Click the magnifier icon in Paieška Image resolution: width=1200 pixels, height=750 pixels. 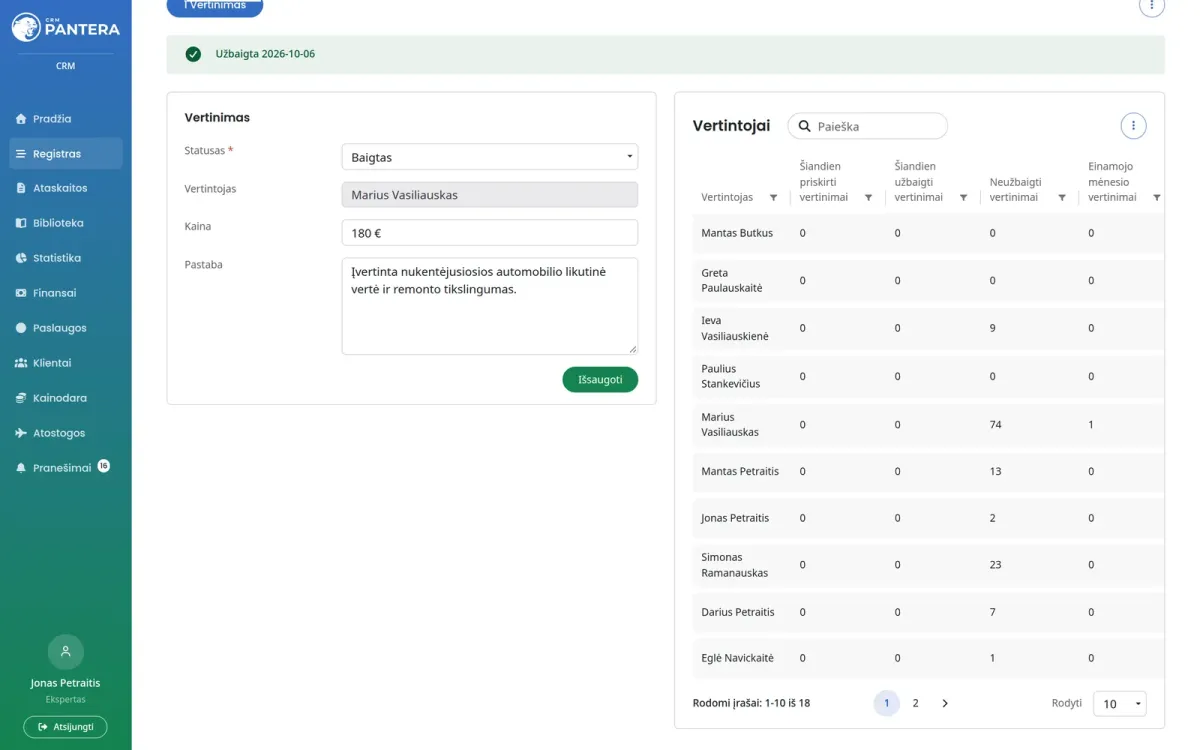804,127
